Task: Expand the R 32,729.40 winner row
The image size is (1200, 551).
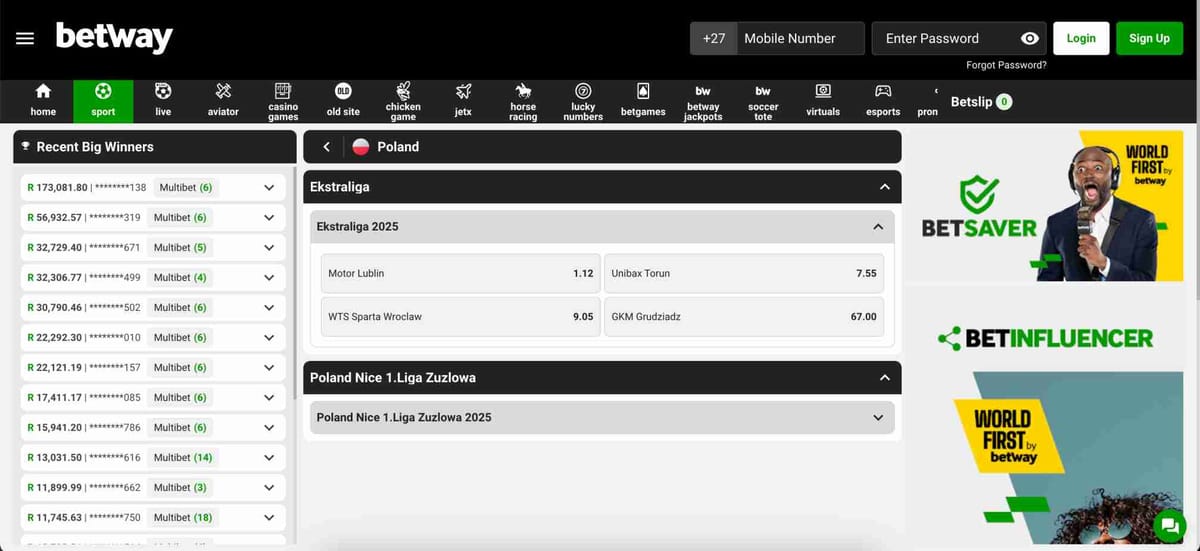Action: 269,247
